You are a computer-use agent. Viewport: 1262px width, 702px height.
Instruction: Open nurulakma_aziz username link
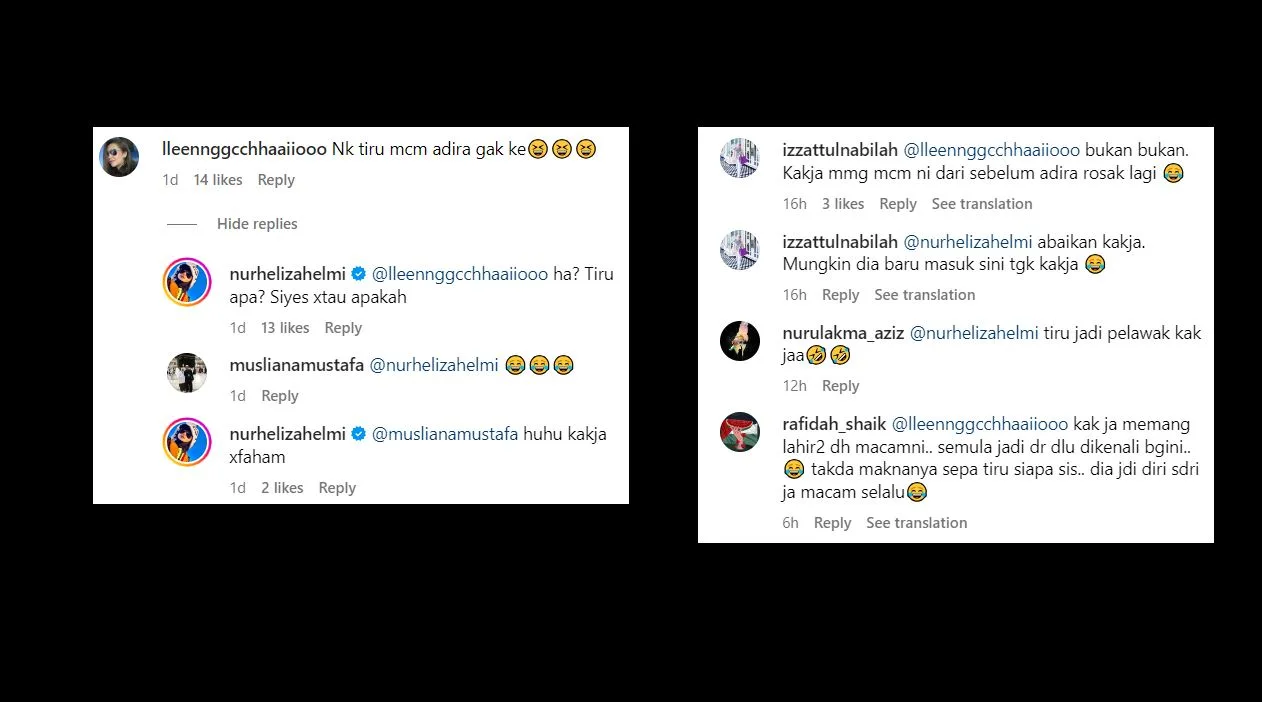841,333
